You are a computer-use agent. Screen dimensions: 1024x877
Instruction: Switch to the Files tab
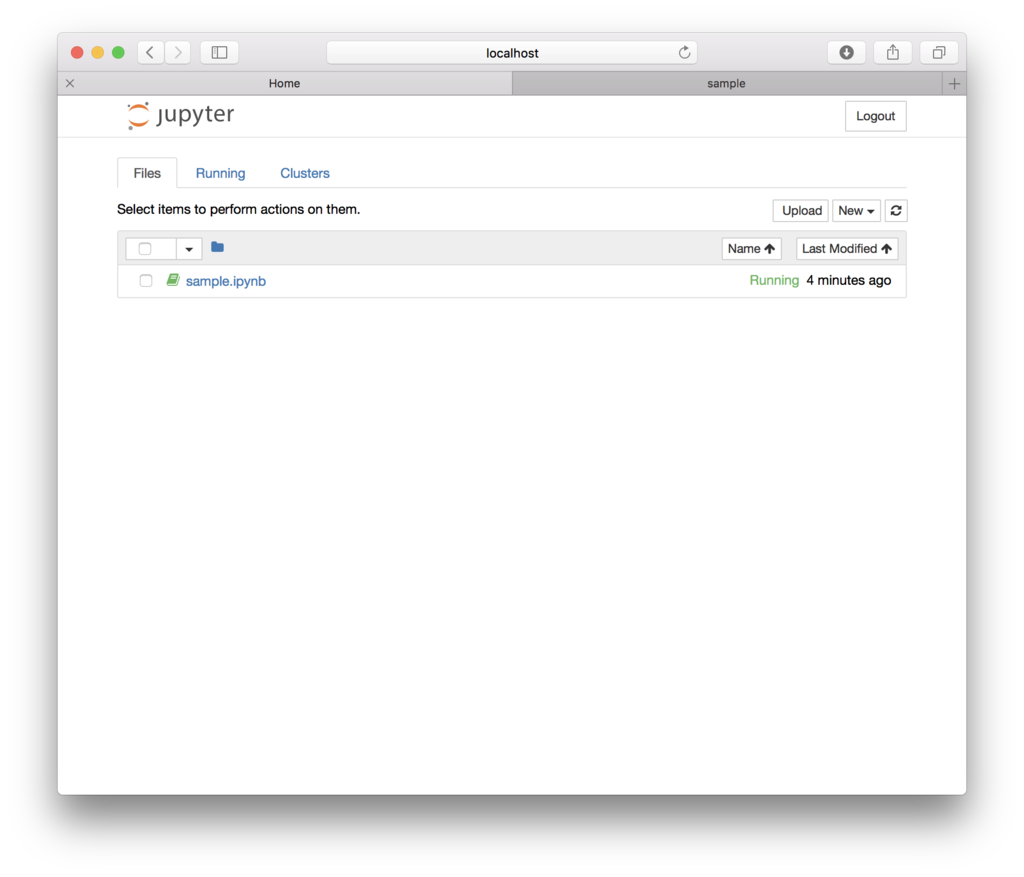click(x=147, y=173)
